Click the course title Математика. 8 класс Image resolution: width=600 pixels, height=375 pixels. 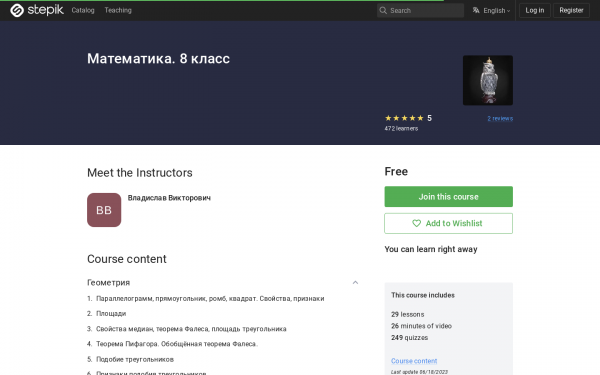pos(158,59)
